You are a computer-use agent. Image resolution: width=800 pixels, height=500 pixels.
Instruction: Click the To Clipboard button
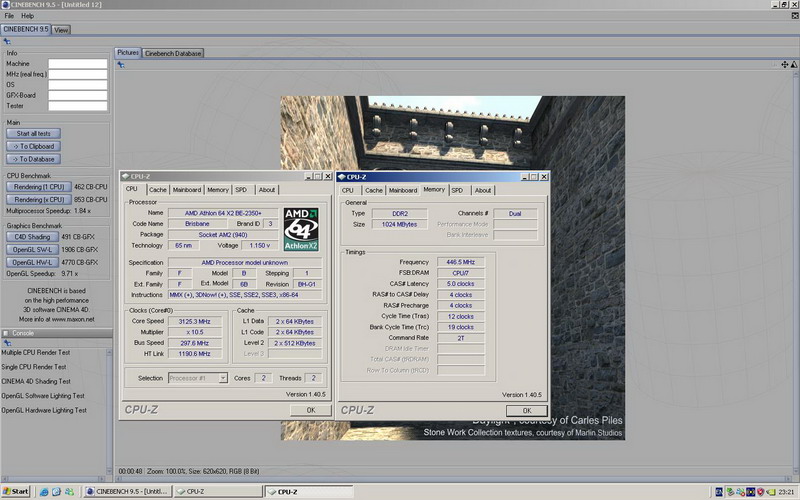pos(34,146)
